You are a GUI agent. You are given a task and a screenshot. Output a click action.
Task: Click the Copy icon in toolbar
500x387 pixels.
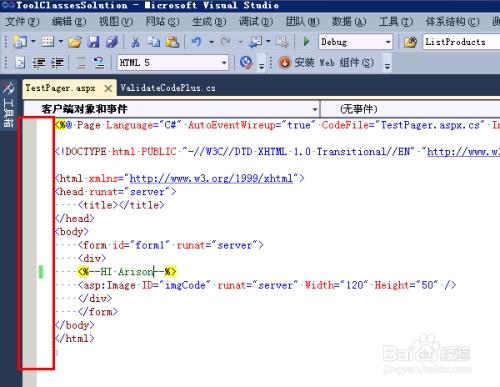point(153,42)
